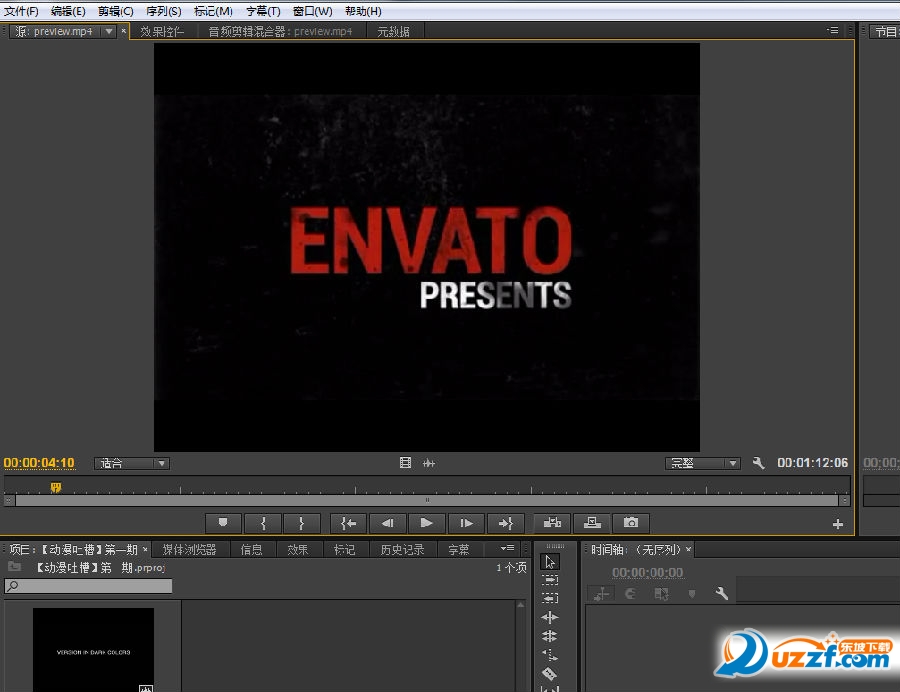Select the Razor tool in tools panel
This screenshot has height=692, width=900.
click(549, 674)
